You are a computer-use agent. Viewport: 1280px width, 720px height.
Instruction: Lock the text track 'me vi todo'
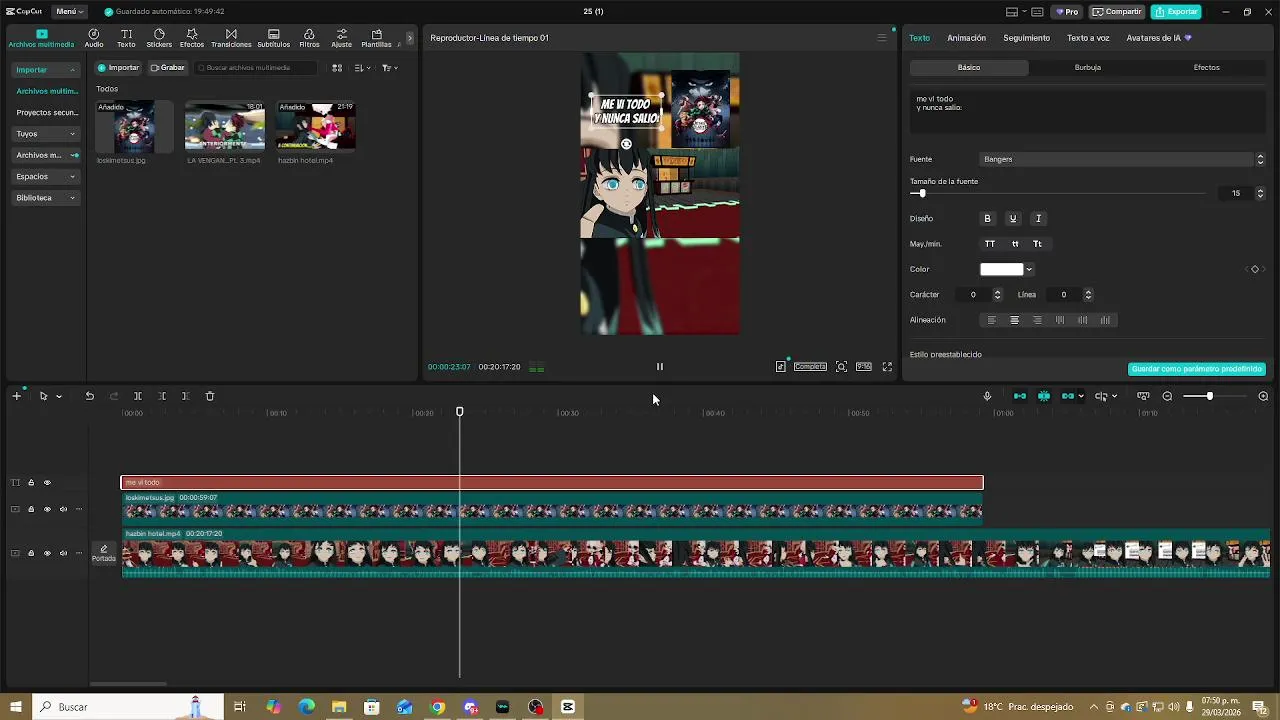click(31, 483)
